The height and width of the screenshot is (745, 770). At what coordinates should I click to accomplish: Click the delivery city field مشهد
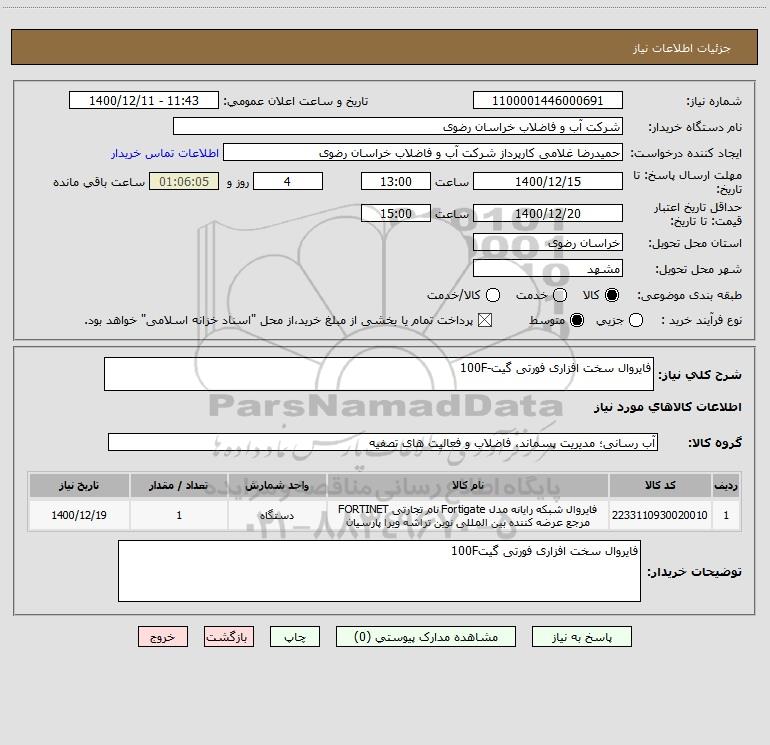point(548,268)
